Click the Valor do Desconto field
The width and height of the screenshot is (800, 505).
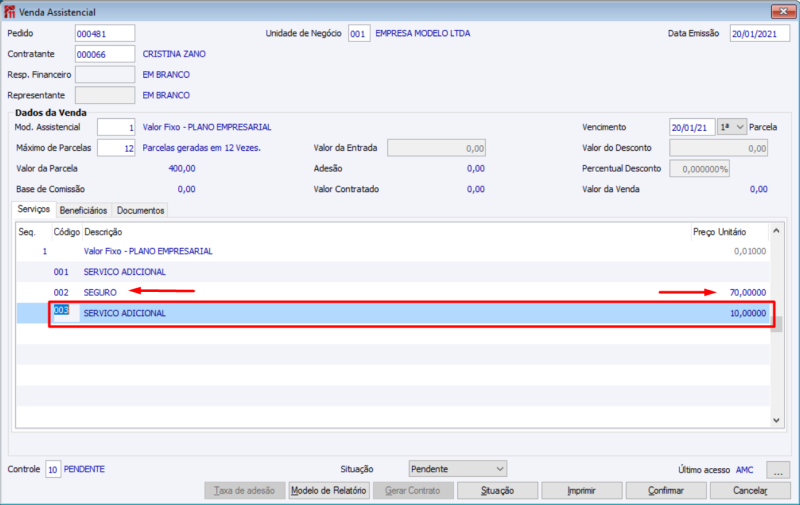coord(718,148)
